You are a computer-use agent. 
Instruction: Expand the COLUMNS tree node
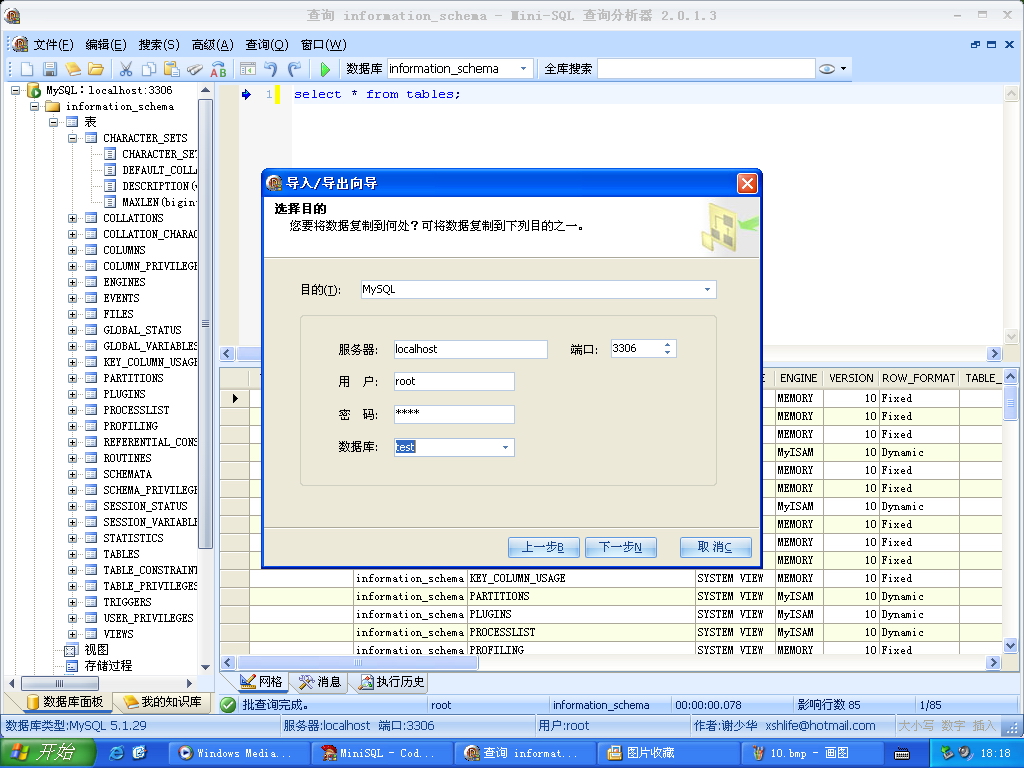[72, 250]
